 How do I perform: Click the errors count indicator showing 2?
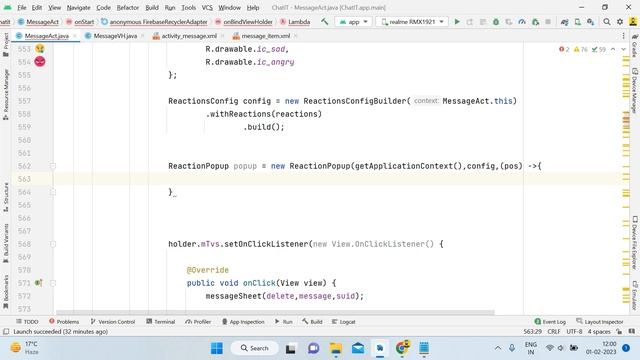pos(564,49)
